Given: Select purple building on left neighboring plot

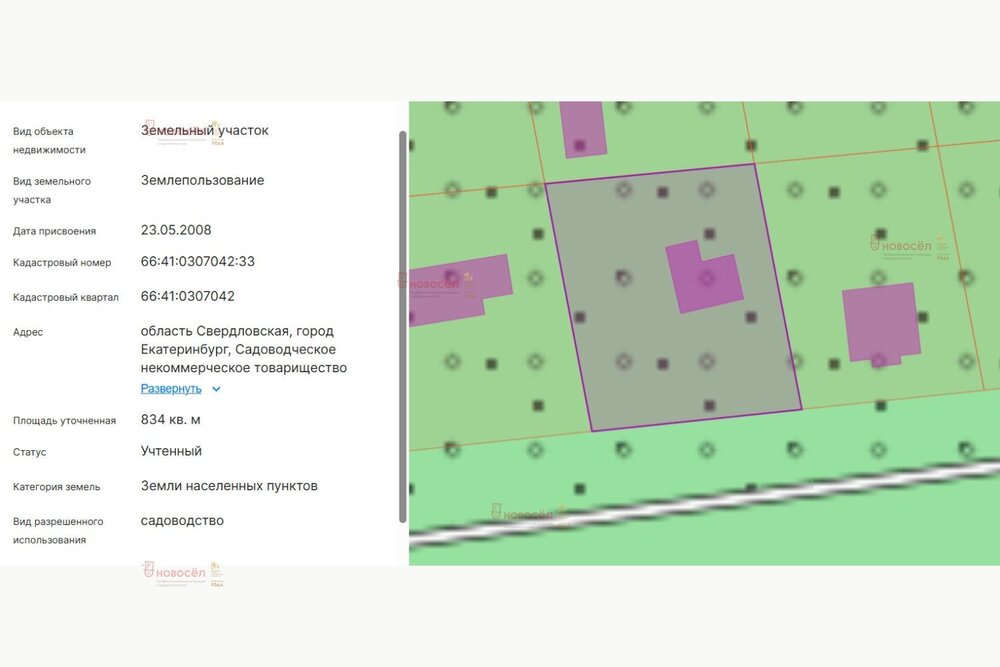Looking at the screenshot, I should point(459,288).
